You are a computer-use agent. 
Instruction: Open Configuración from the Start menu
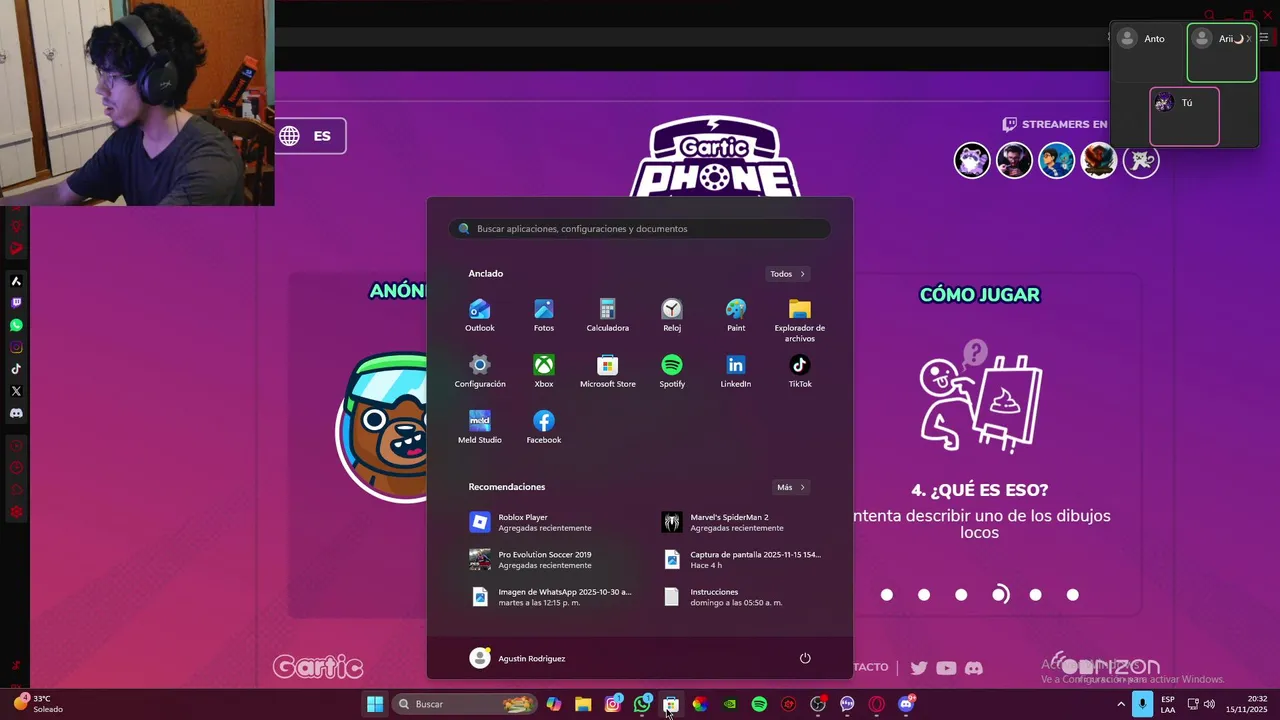(480, 371)
